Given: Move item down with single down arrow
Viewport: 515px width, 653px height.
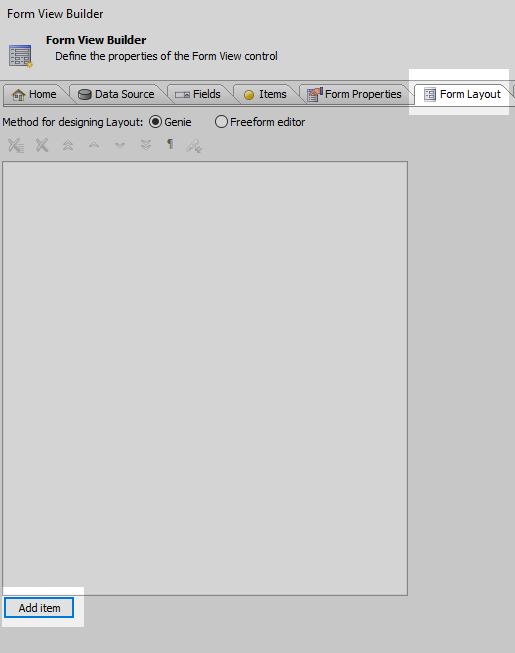Looking at the screenshot, I should (x=120, y=145).
